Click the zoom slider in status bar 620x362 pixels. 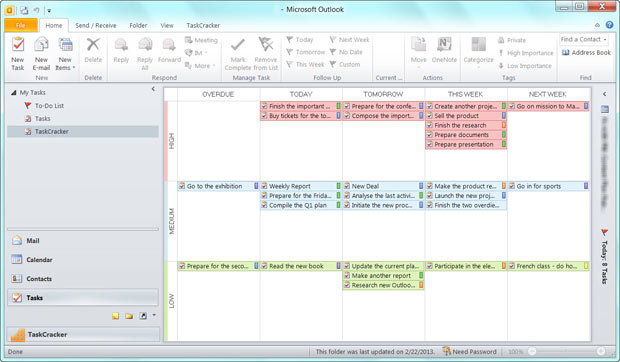pos(567,351)
